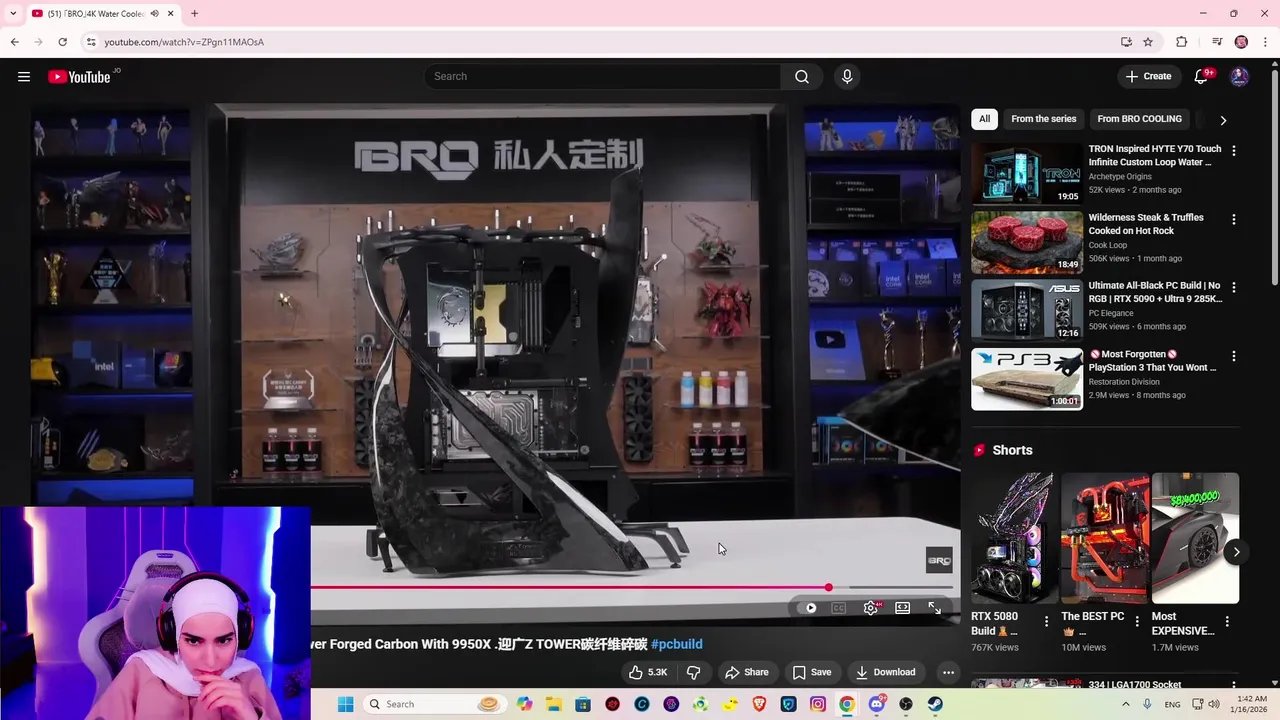Open Instagram from the taskbar

point(818,704)
